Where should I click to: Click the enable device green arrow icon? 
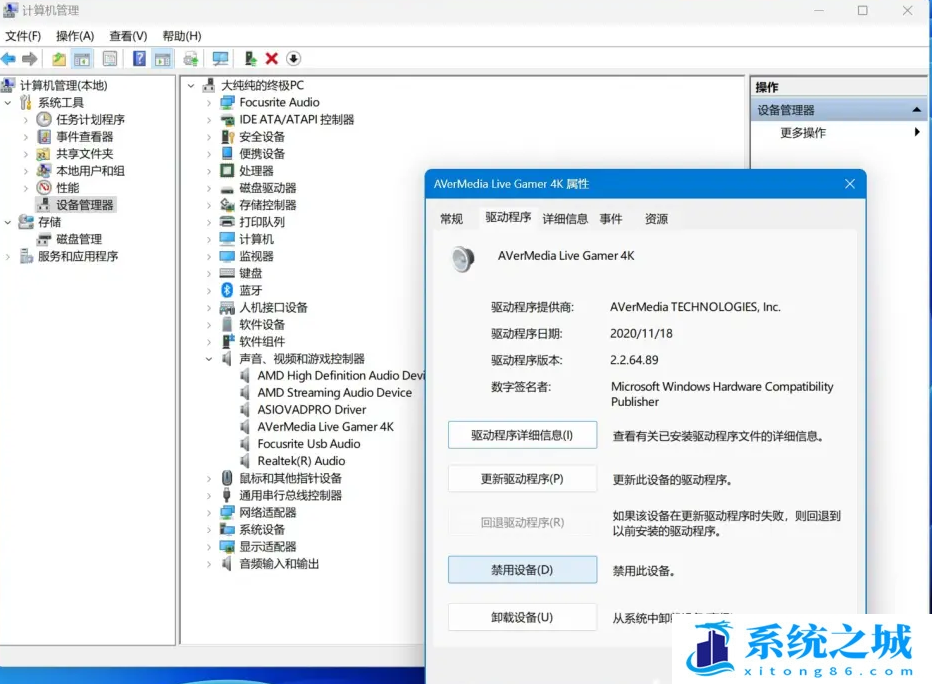pos(250,59)
